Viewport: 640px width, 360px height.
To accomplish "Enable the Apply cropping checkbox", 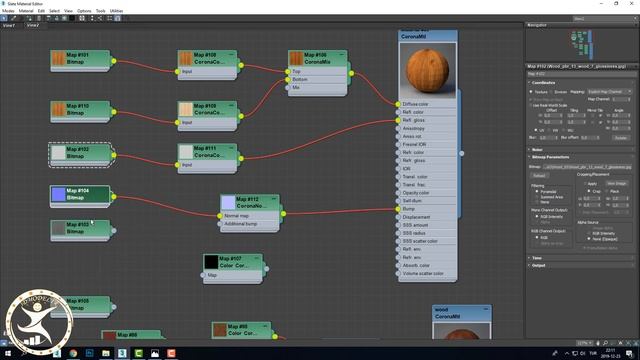I will [x=585, y=184].
